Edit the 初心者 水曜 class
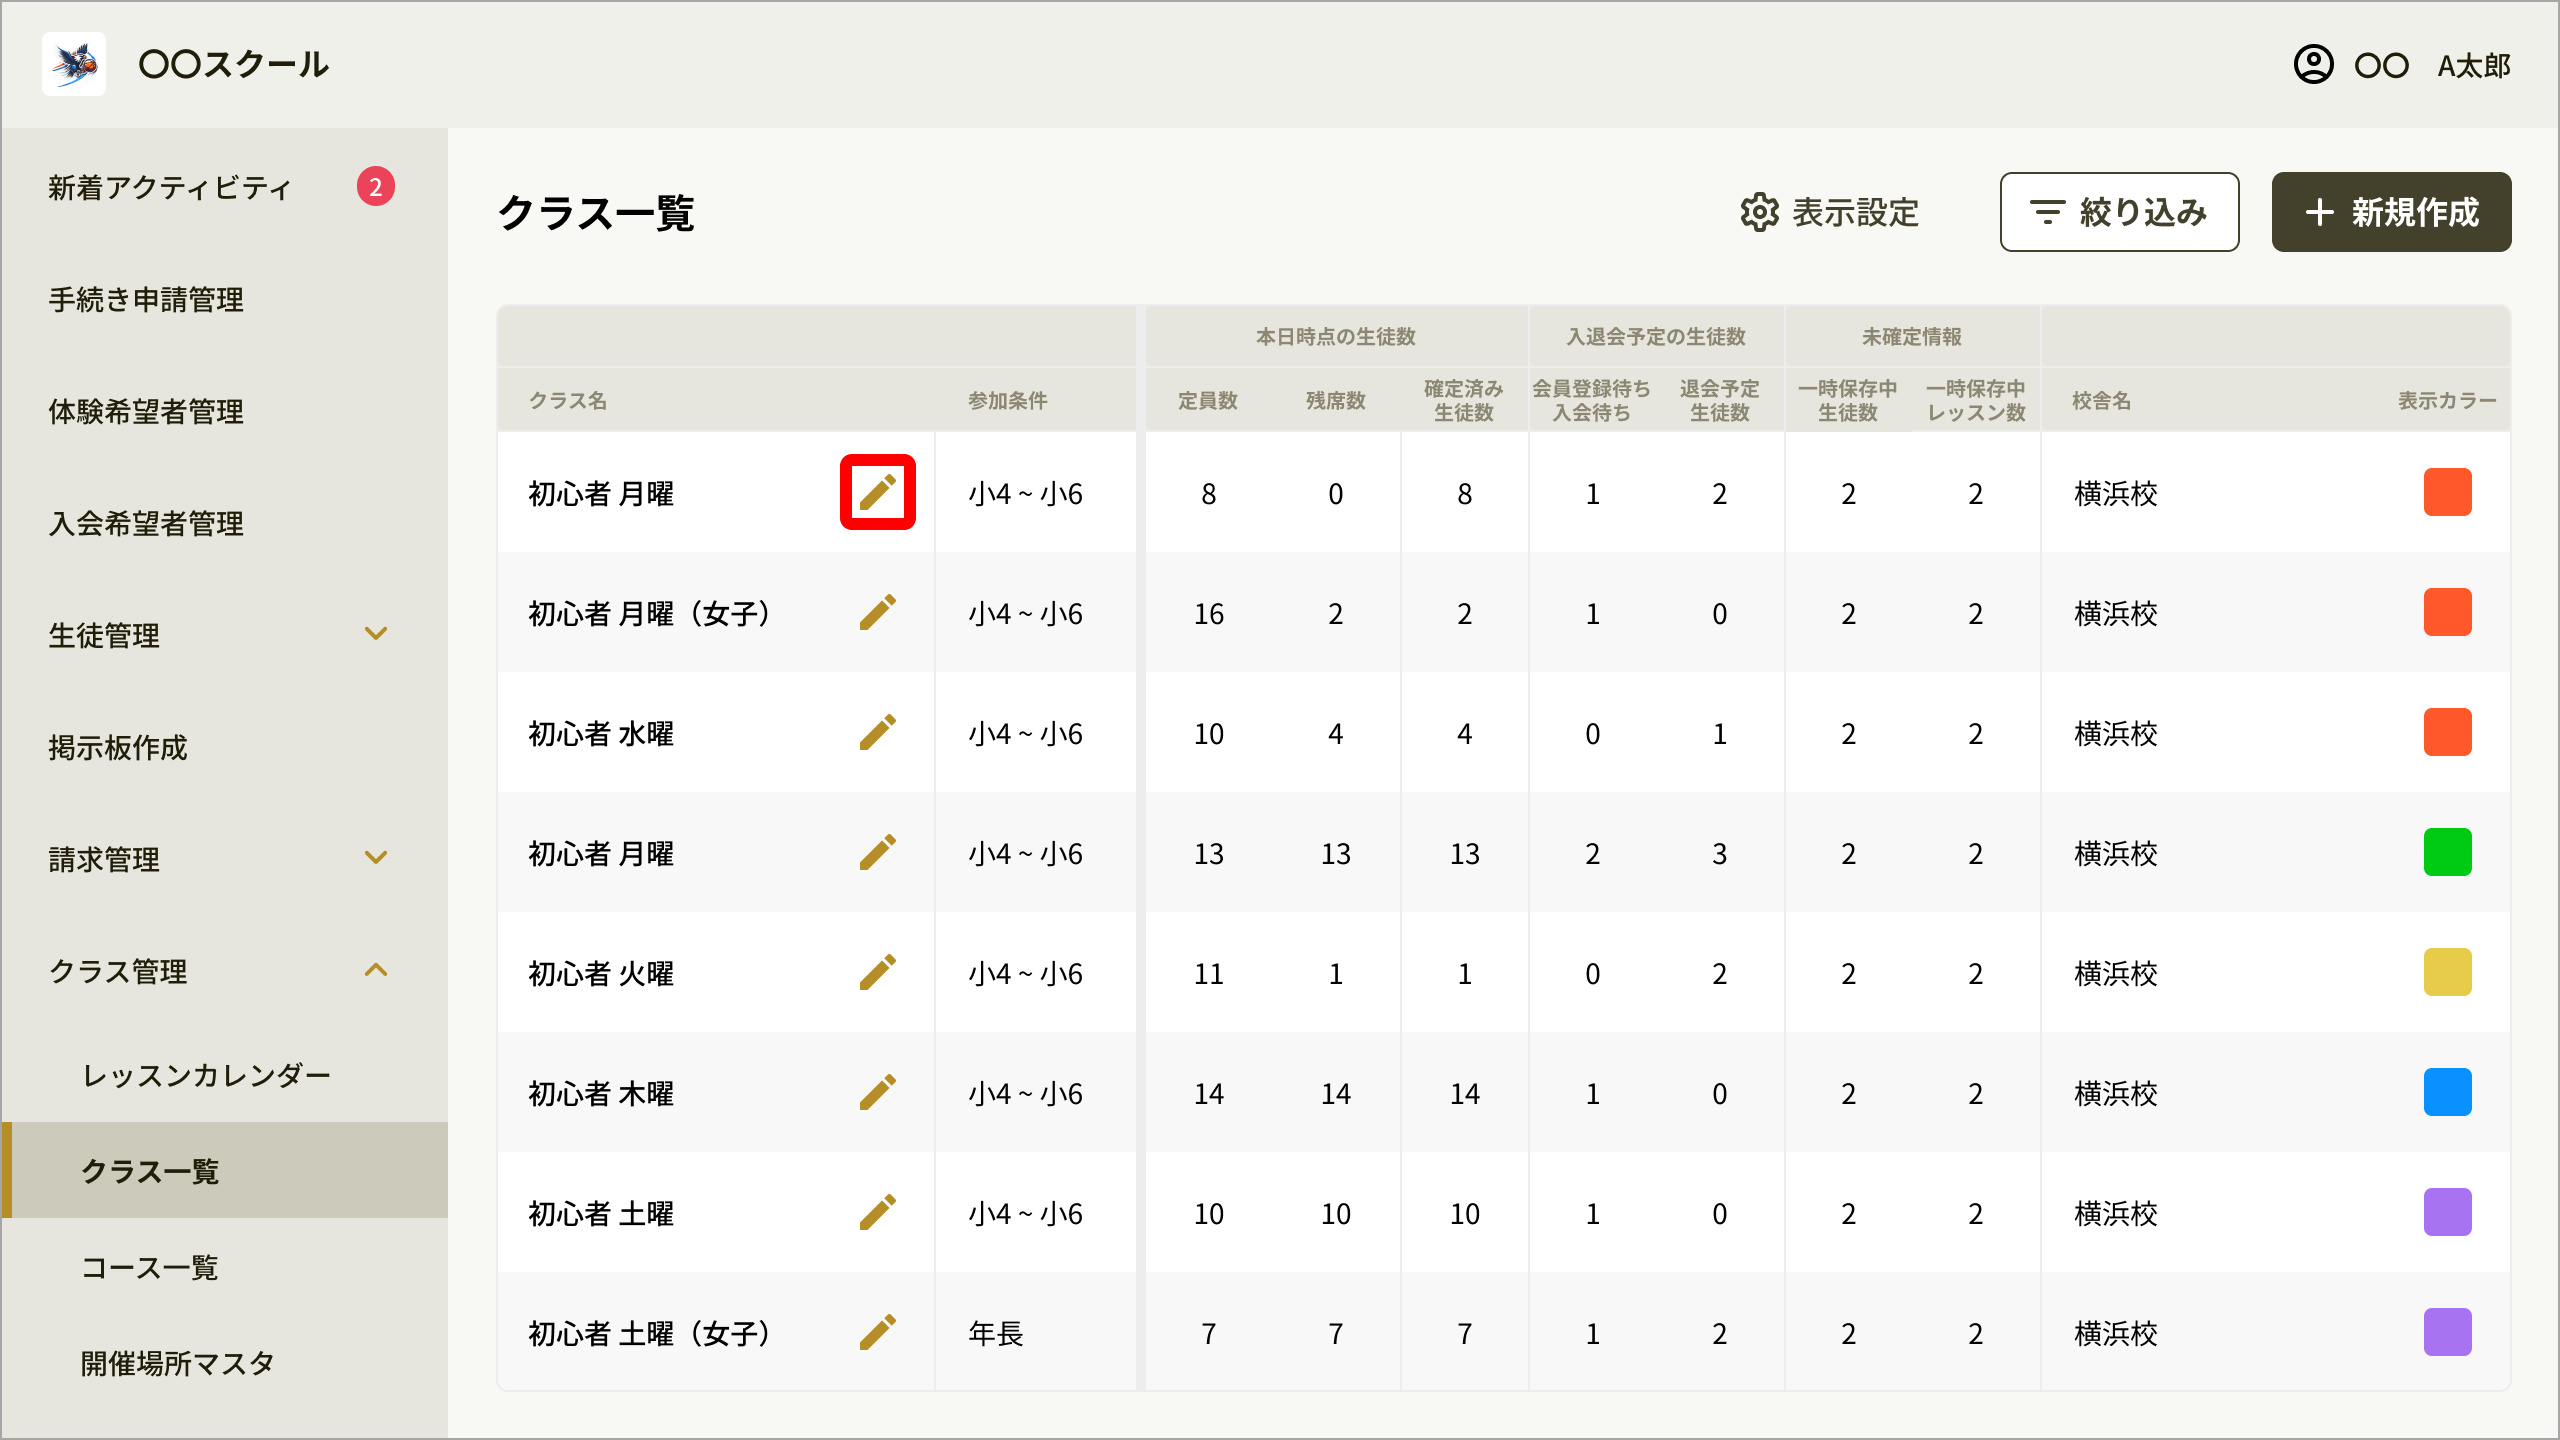The image size is (2560, 1440). (x=877, y=732)
